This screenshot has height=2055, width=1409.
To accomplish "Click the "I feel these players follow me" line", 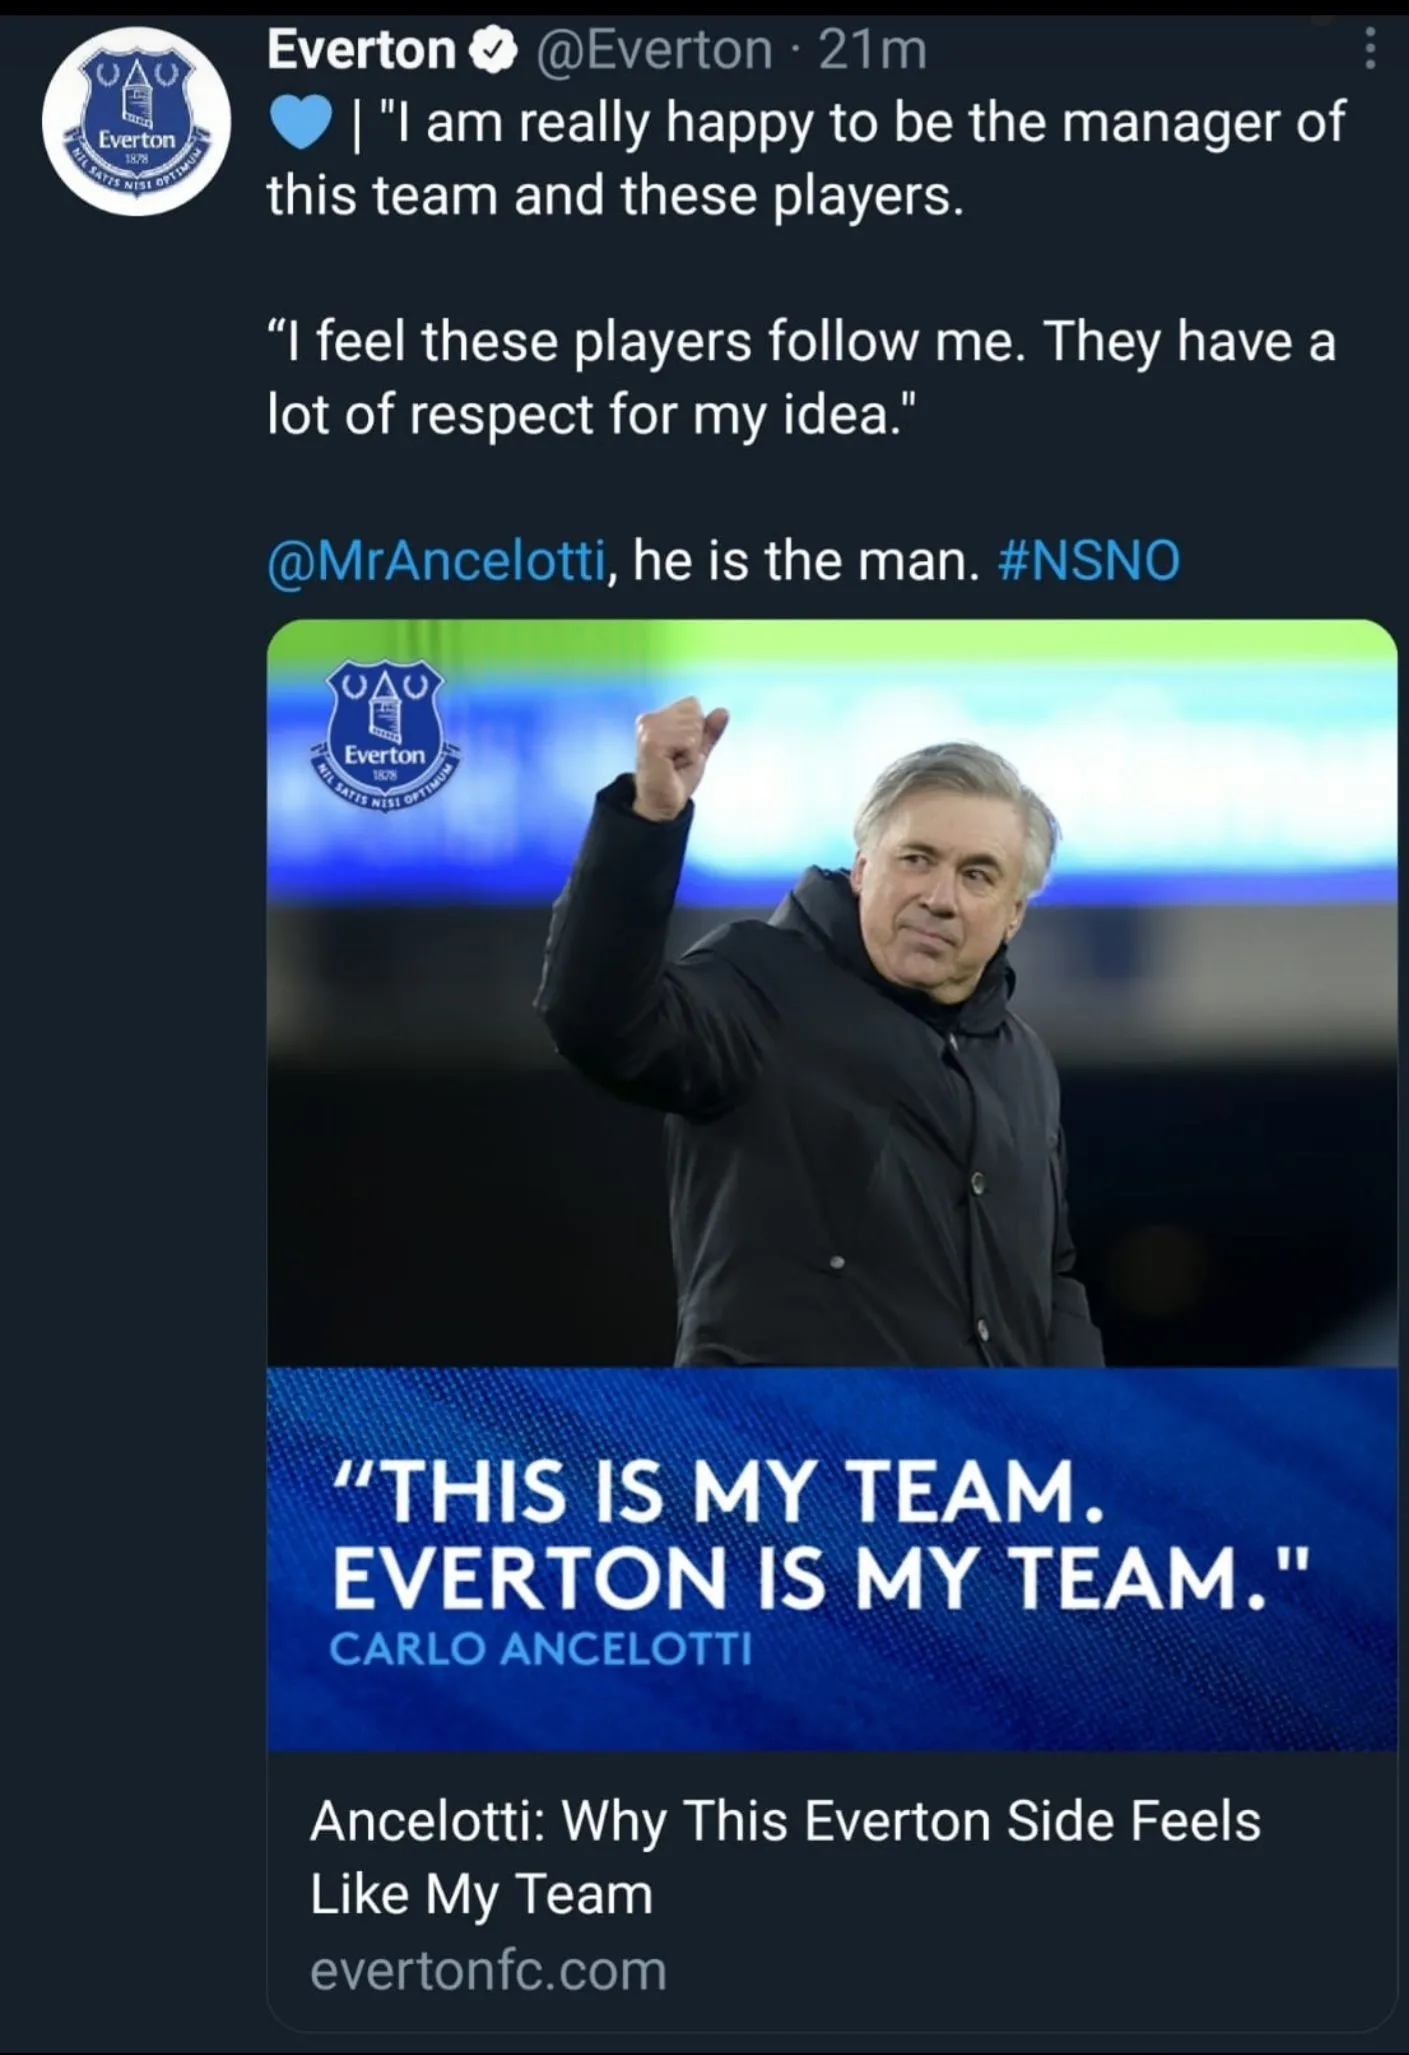I will [x=800, y=342].
